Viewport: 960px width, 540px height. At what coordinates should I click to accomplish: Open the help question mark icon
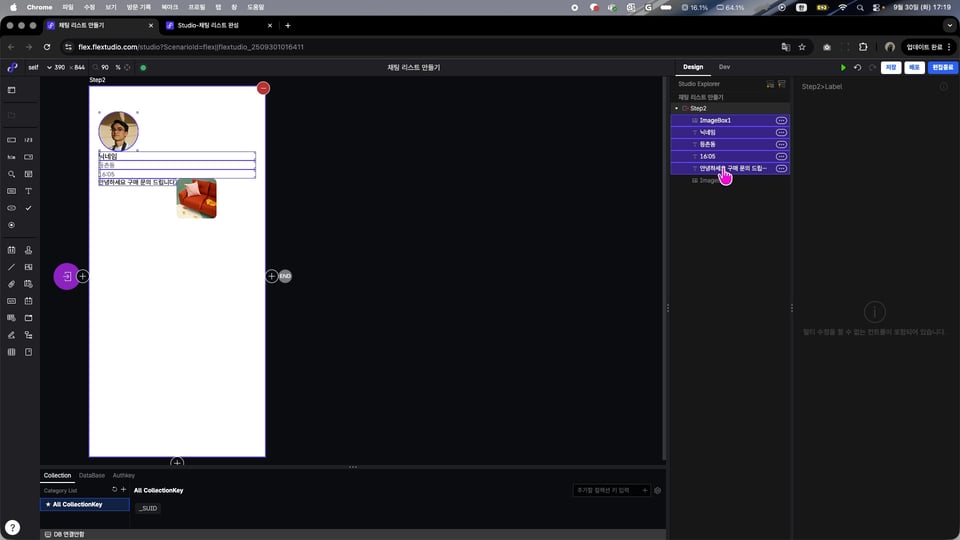(x=12, y=527)
